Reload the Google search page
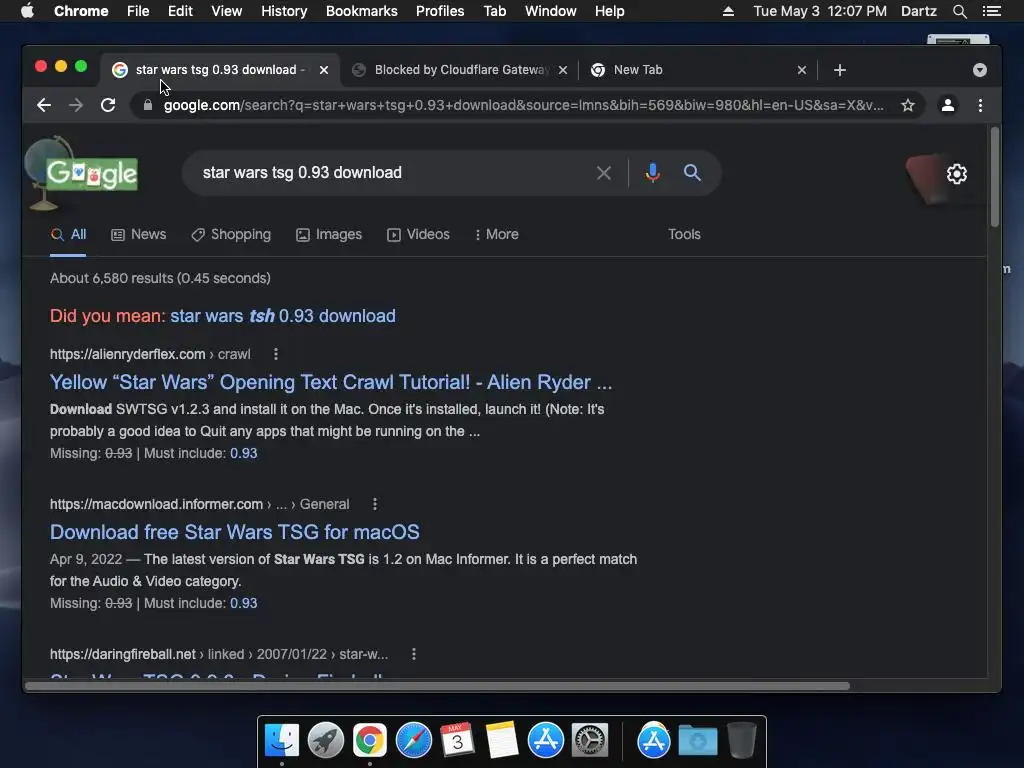This screenshot has width=1024, height=768. click(108, 105)
